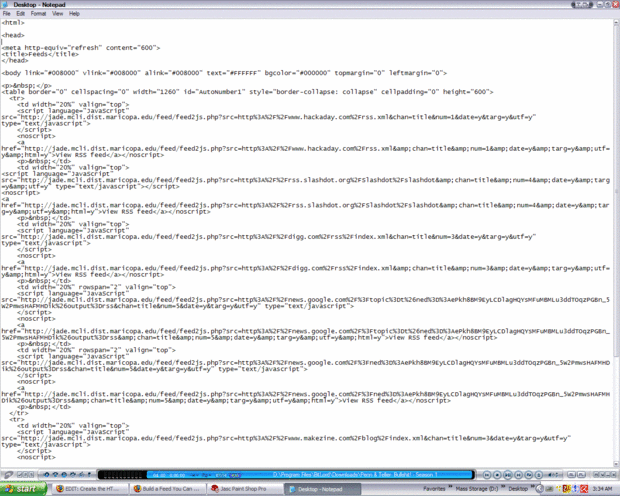Click the clock showing 3:34 AM
Screen dimensions: 620x496
[602, 489]
